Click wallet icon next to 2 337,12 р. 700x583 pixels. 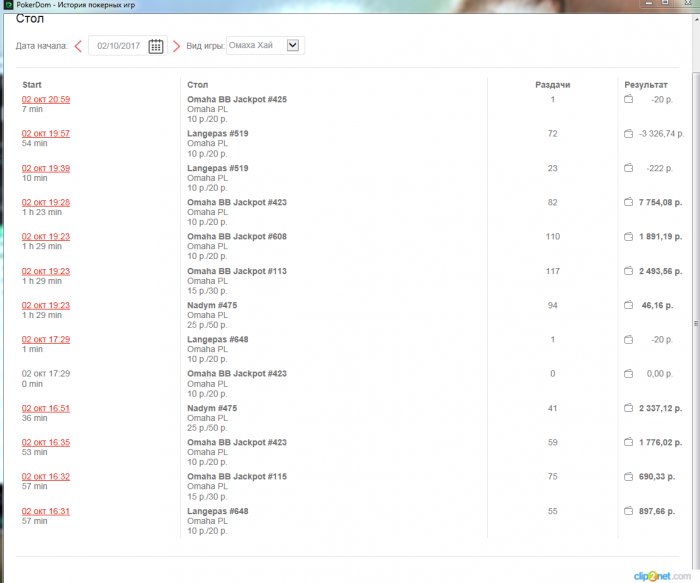(629, 408)
